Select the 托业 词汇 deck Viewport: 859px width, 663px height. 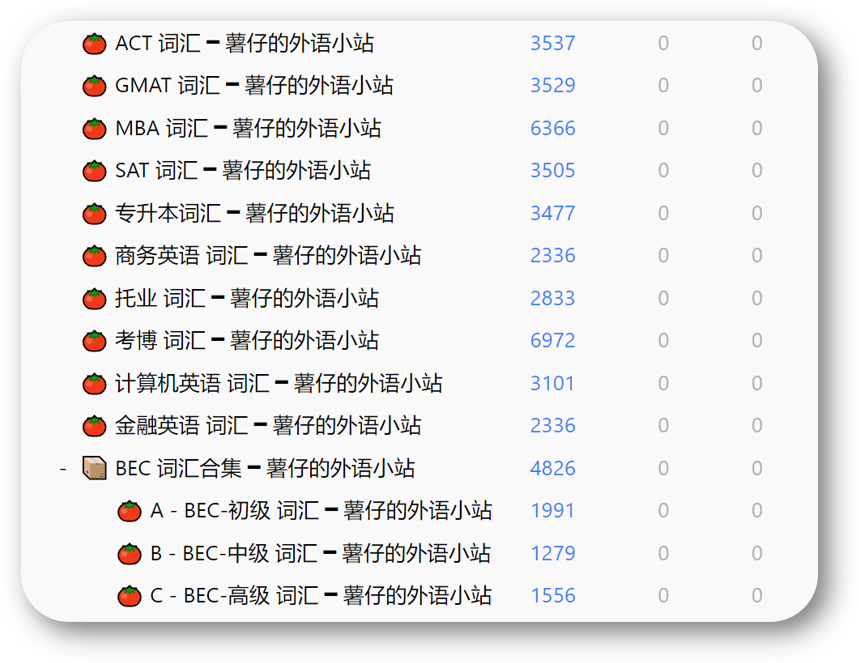(x=246, y=298)
